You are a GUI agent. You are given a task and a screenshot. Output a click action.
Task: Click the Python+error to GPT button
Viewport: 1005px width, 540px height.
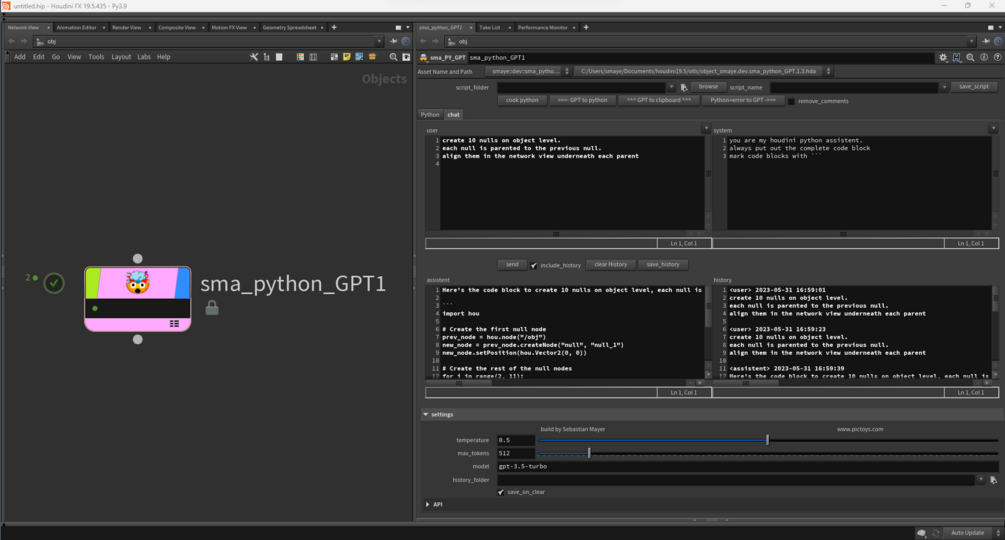743,101
